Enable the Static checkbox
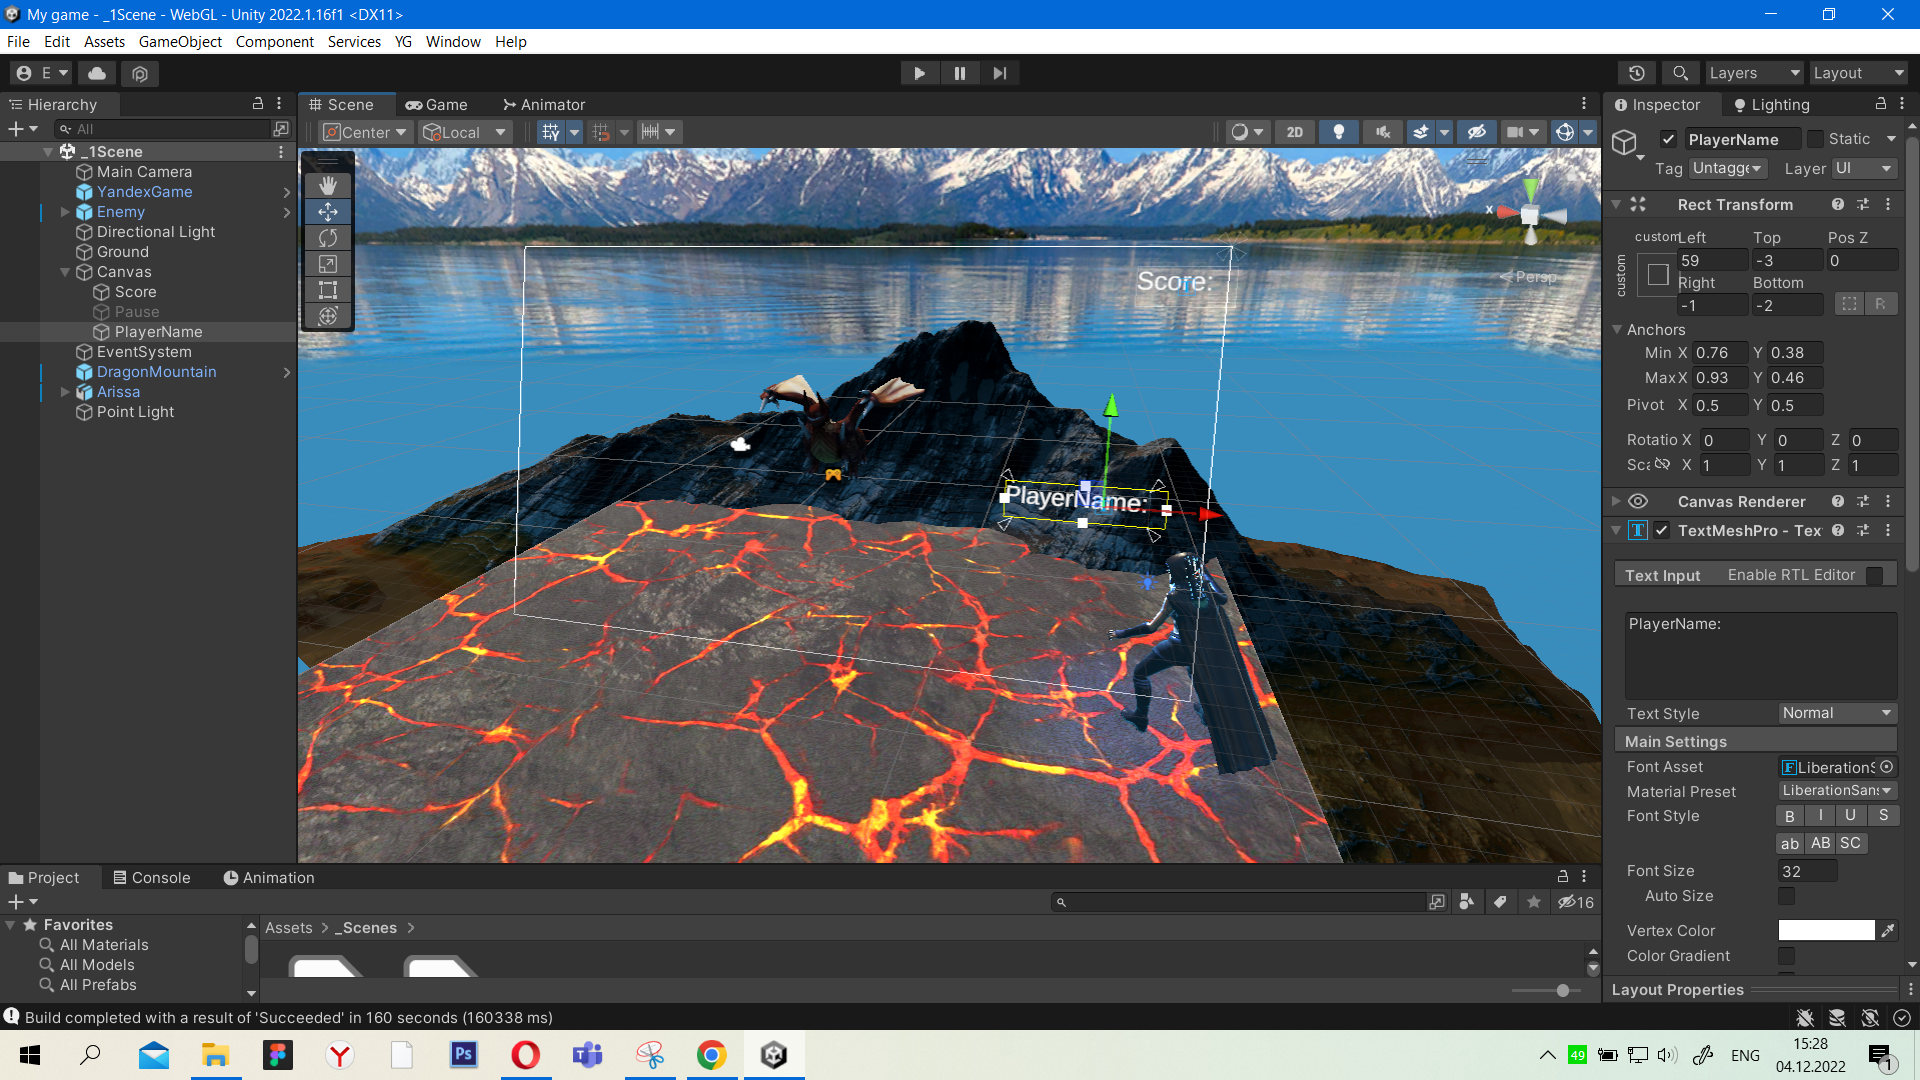This screenshot has height=1080, width=1920. (x=1815, y=139)
